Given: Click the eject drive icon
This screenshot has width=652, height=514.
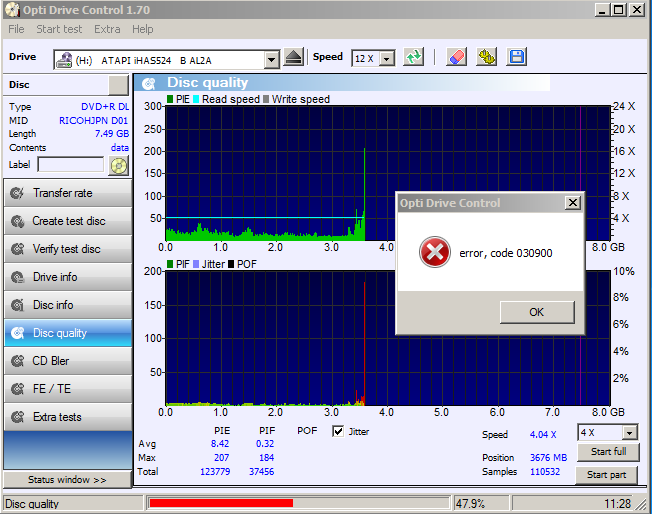Looking at the screenshot, I should click(294, 57).
